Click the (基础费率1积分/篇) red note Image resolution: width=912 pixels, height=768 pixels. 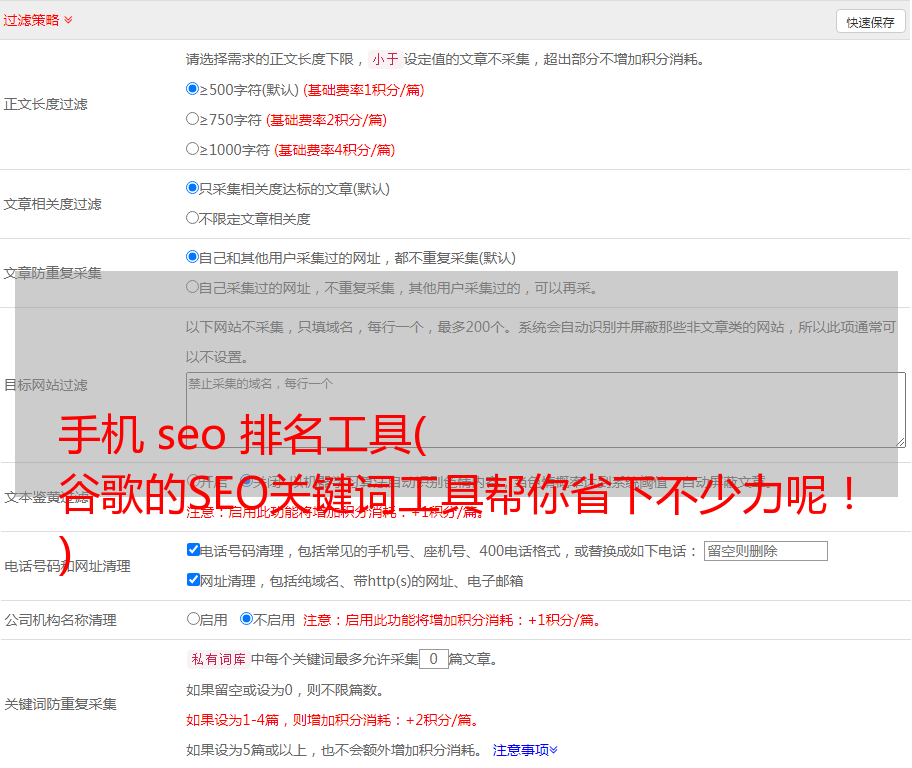point(364,90)
